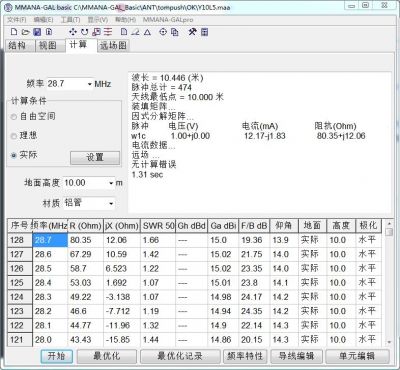Switch to the 远场图 tab
This screenshot has height=370, width=400.
[x=113, y=46]
